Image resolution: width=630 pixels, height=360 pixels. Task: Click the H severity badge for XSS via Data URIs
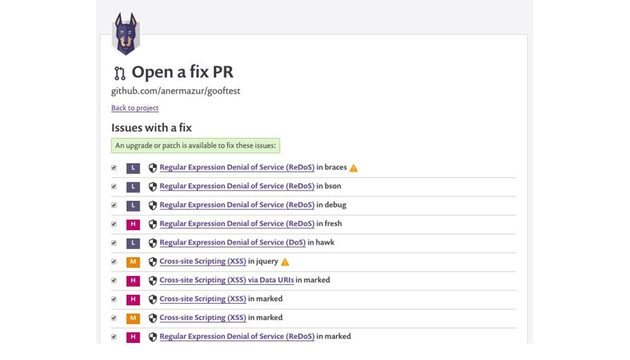[133, 281]
